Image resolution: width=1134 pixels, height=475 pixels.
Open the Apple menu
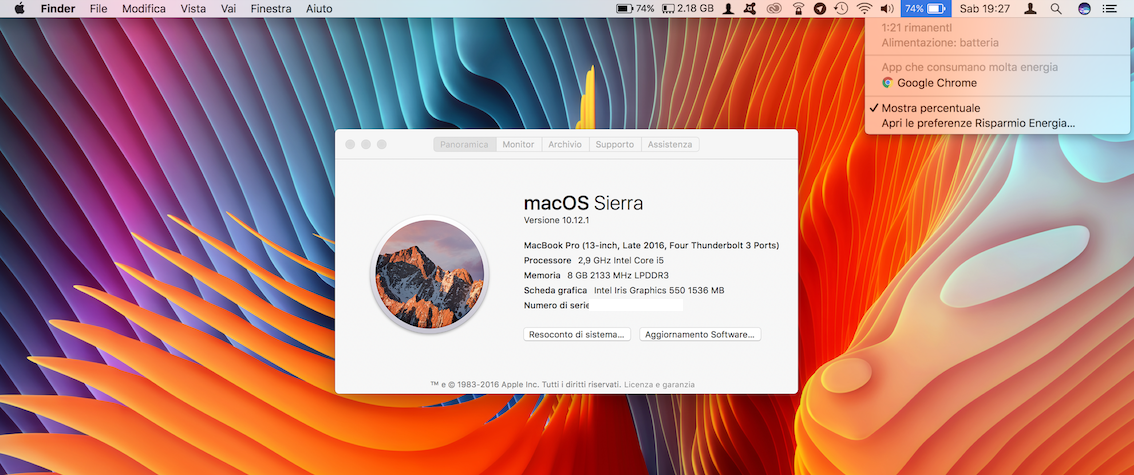point(20,9)
